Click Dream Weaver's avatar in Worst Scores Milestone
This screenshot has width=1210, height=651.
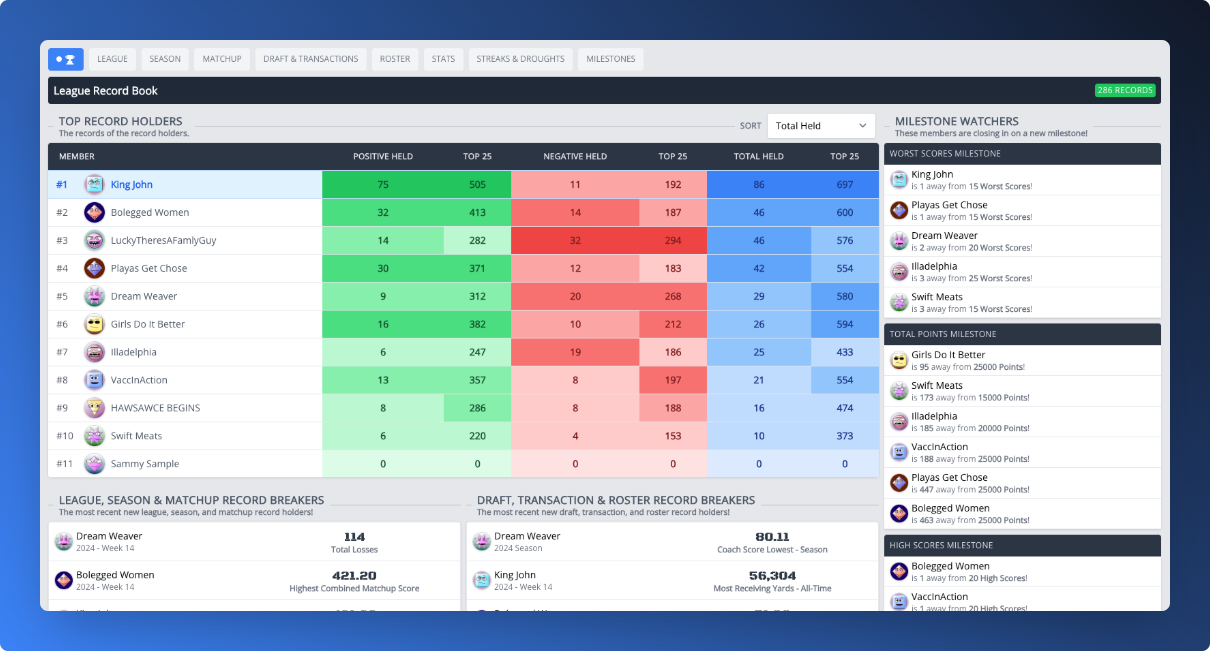899,241
